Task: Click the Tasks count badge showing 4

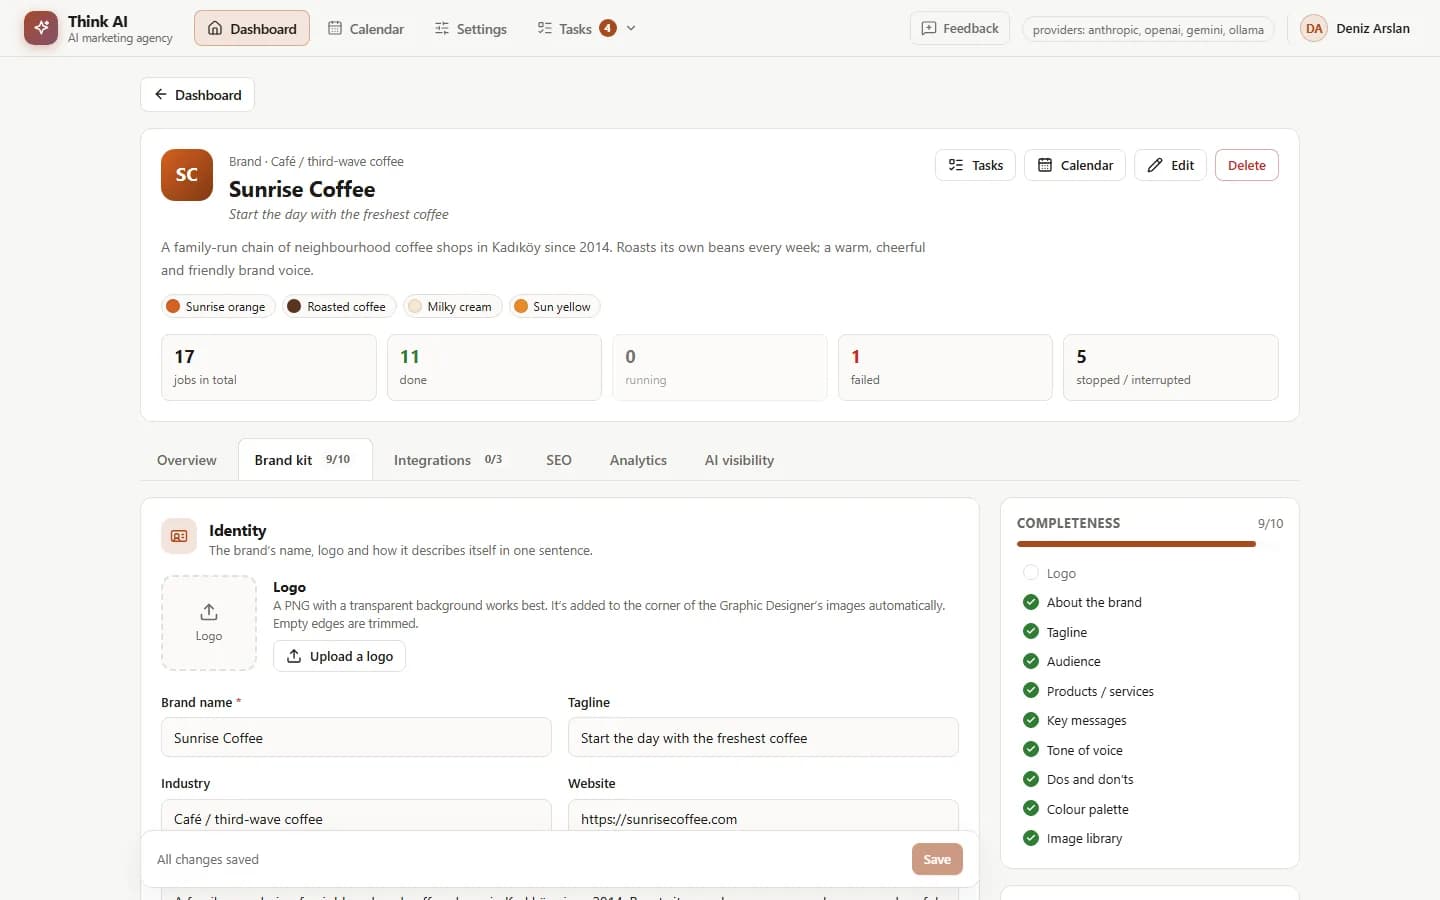Action: [x=608, y=28]
